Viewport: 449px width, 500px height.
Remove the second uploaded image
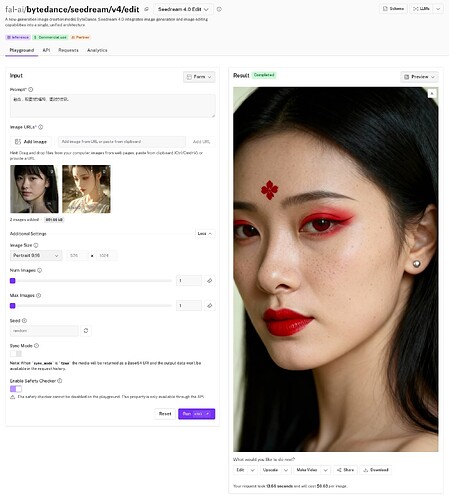pyautogui.click(x=104, y=171)
